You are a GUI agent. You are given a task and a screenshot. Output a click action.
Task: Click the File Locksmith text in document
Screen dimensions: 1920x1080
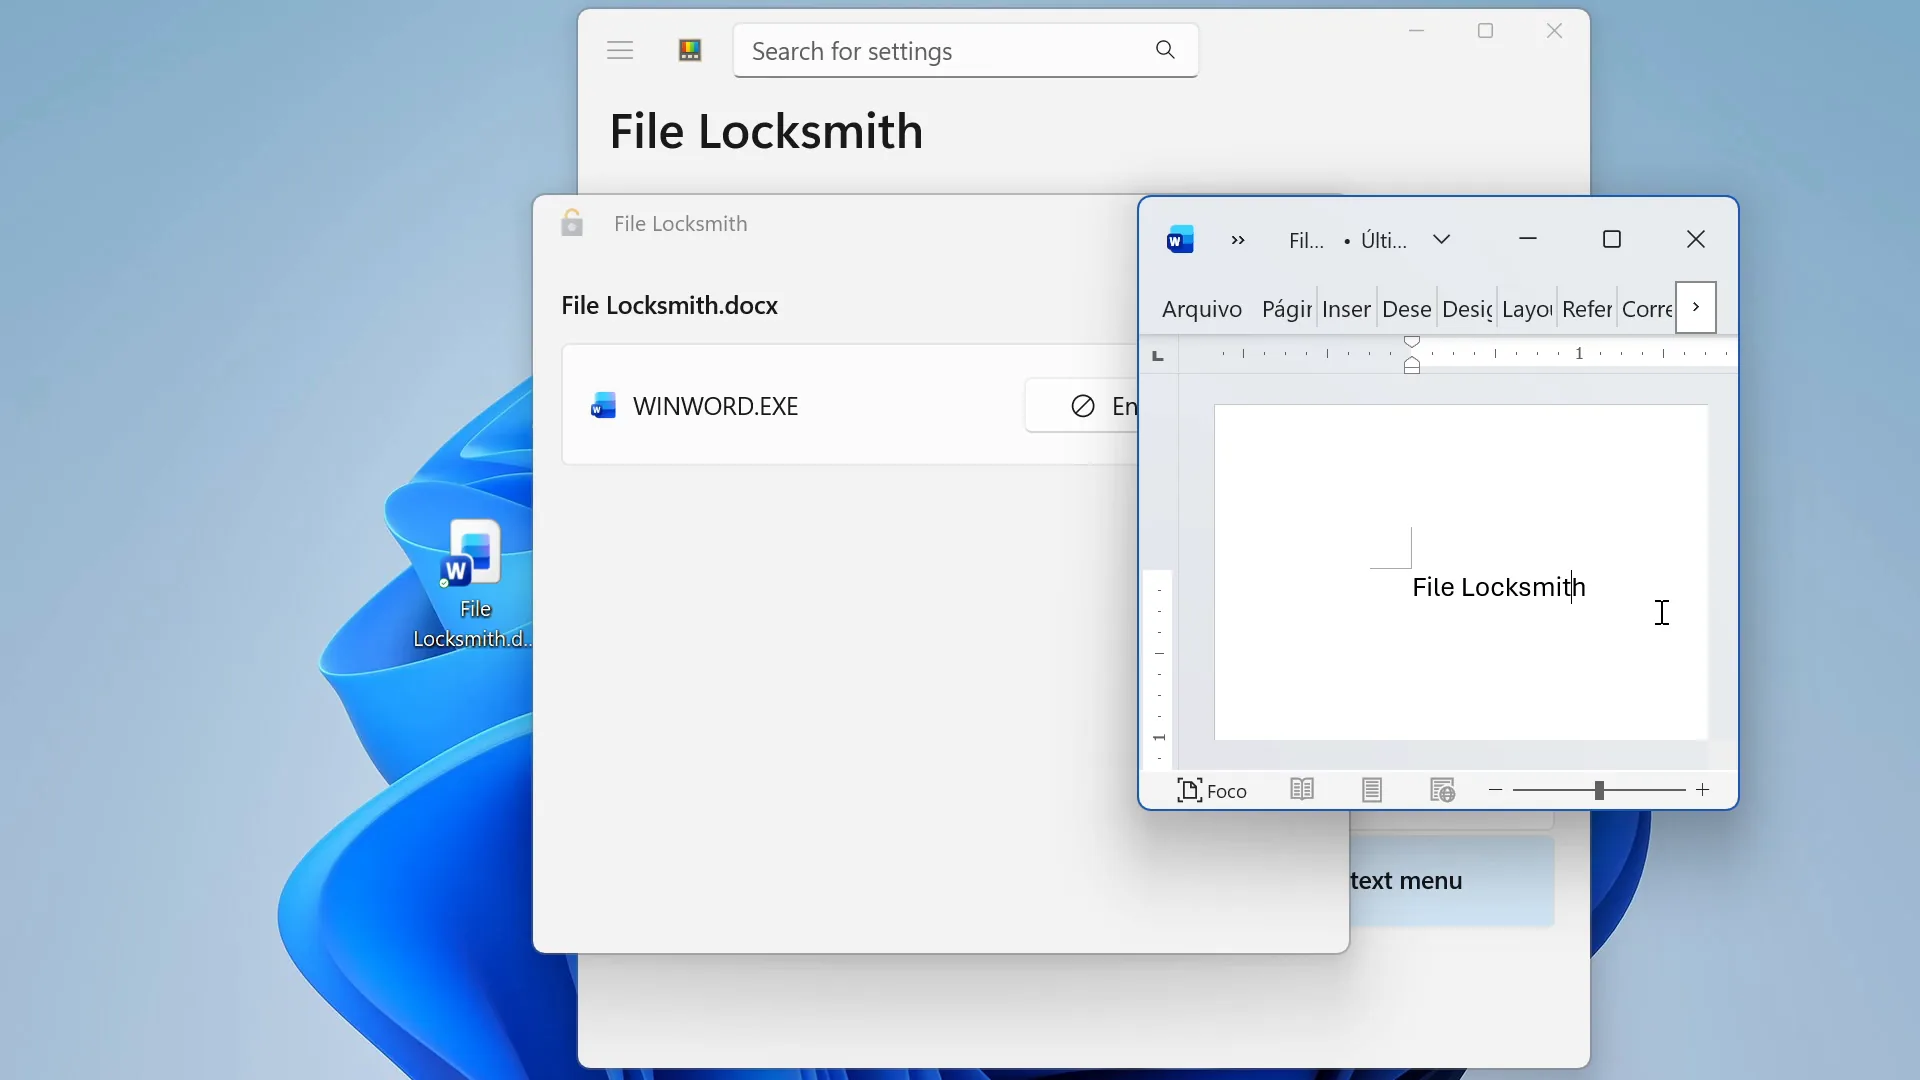pos(1498,587)
